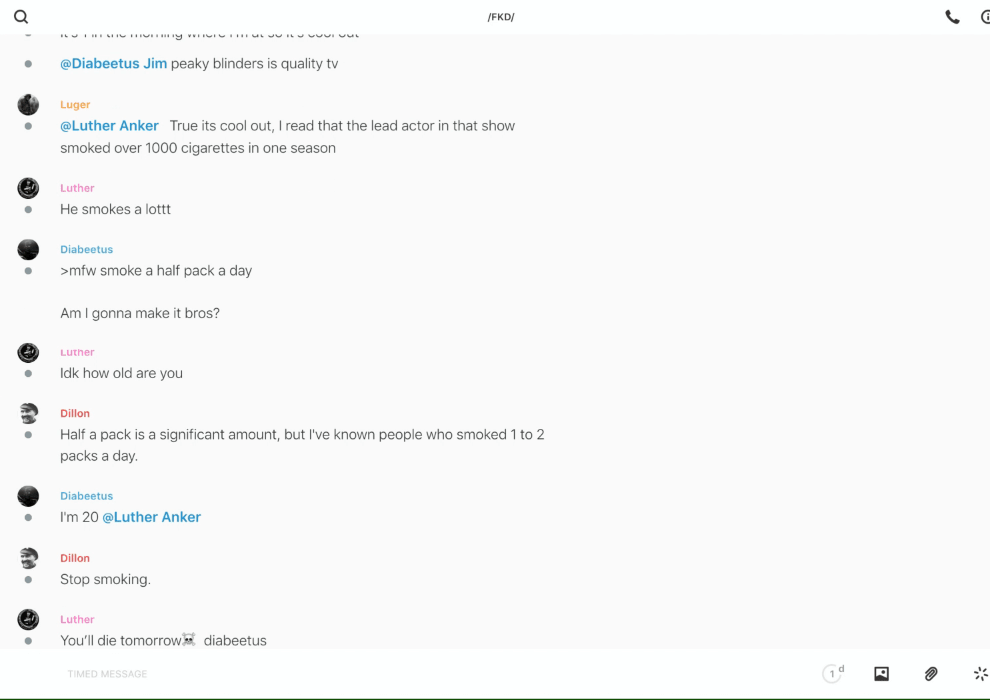Open conversation info via the info icon
The height and width of the screenshot is (700, 990).
(x=985, y=17)
